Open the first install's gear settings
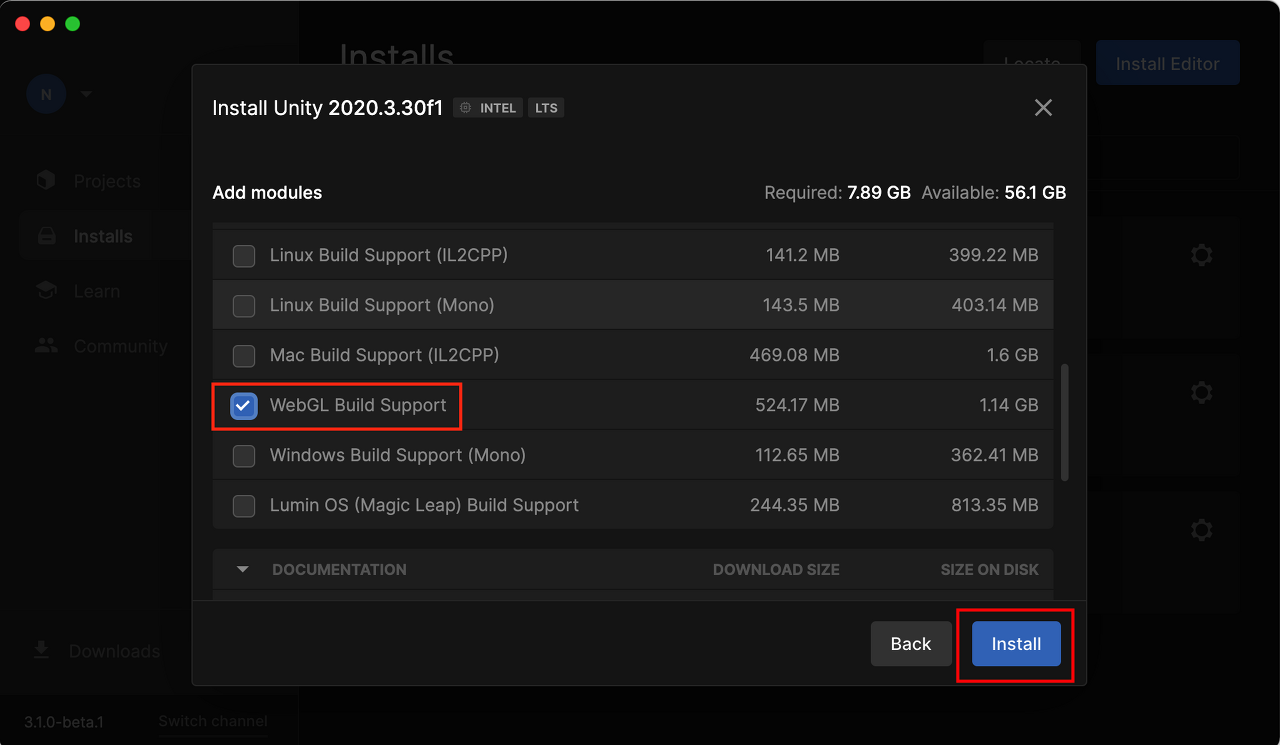Screen dimensions: 1280x745 click(1202, 255)
